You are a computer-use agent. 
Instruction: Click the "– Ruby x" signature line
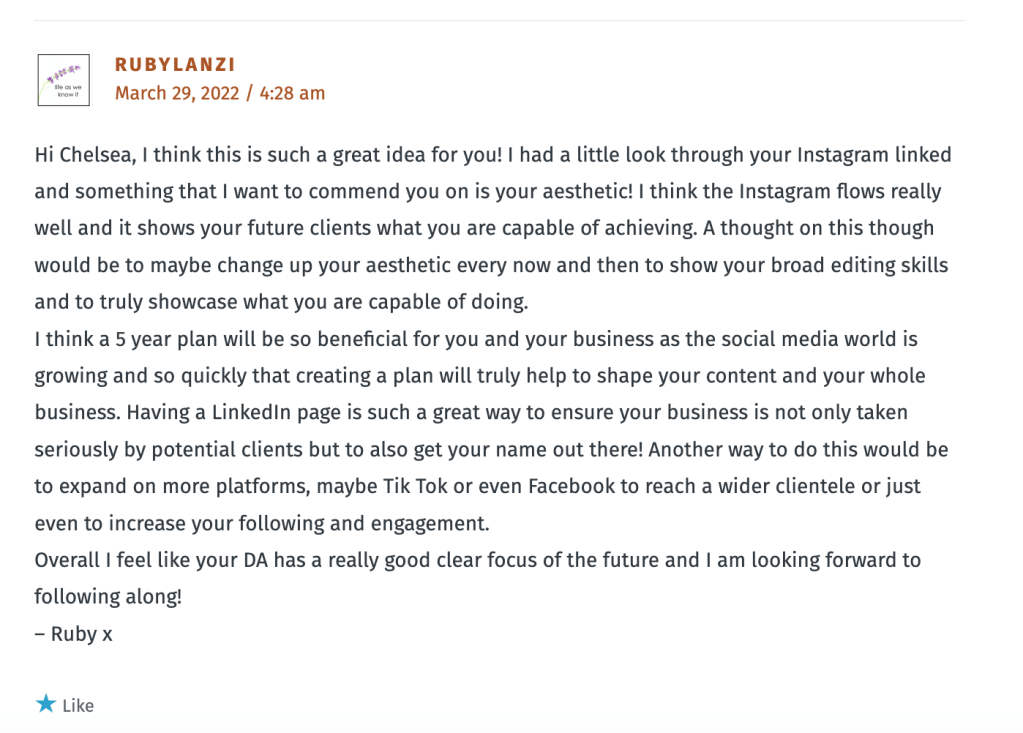[73, 634]
